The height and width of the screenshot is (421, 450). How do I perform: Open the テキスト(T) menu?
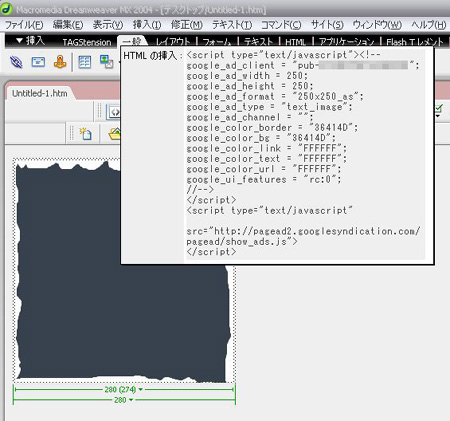pos(232,25)
